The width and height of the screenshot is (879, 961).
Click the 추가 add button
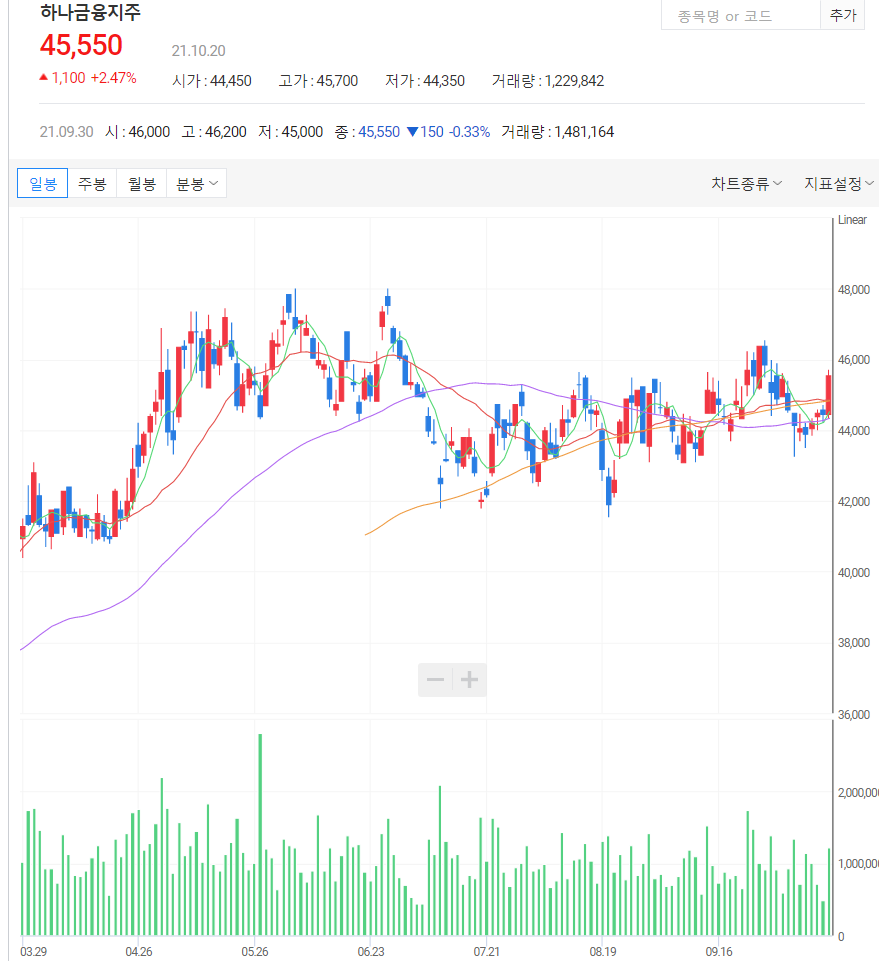pyautogui.click(x=842, y=15)
